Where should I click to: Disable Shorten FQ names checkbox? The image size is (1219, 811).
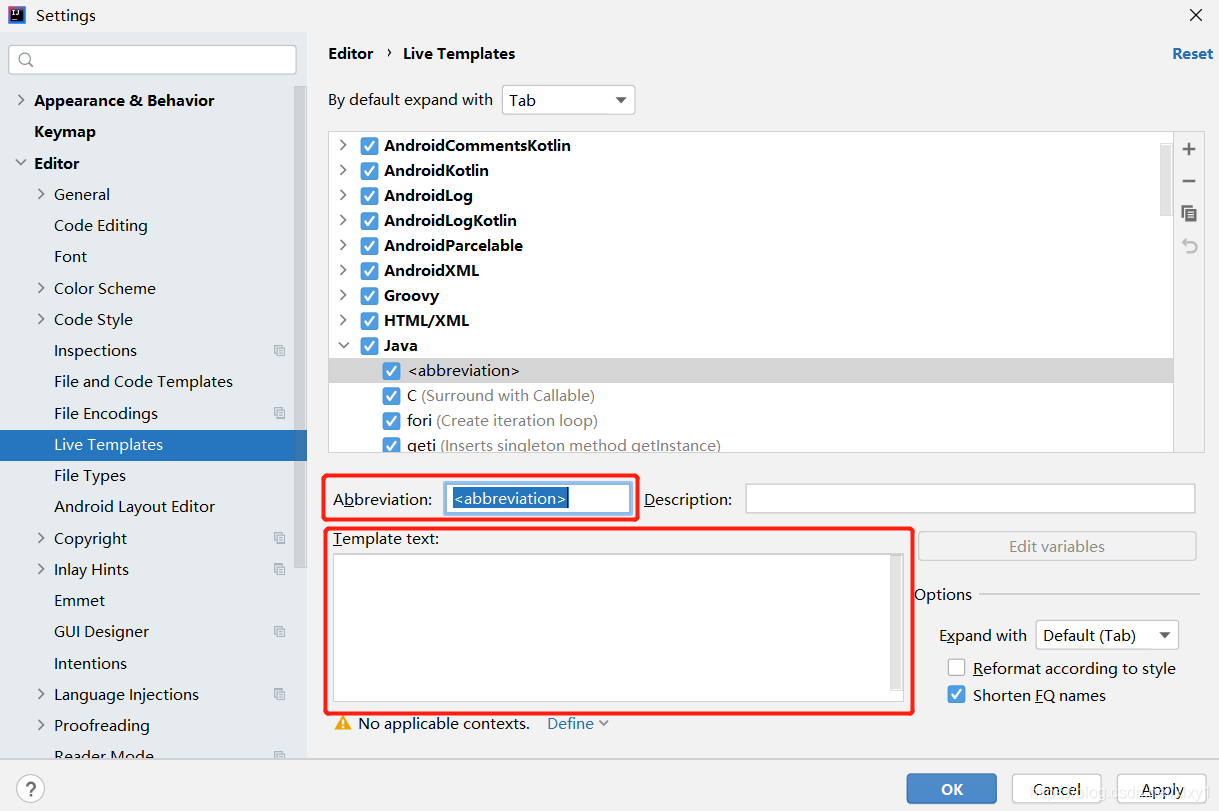(957, 695)
